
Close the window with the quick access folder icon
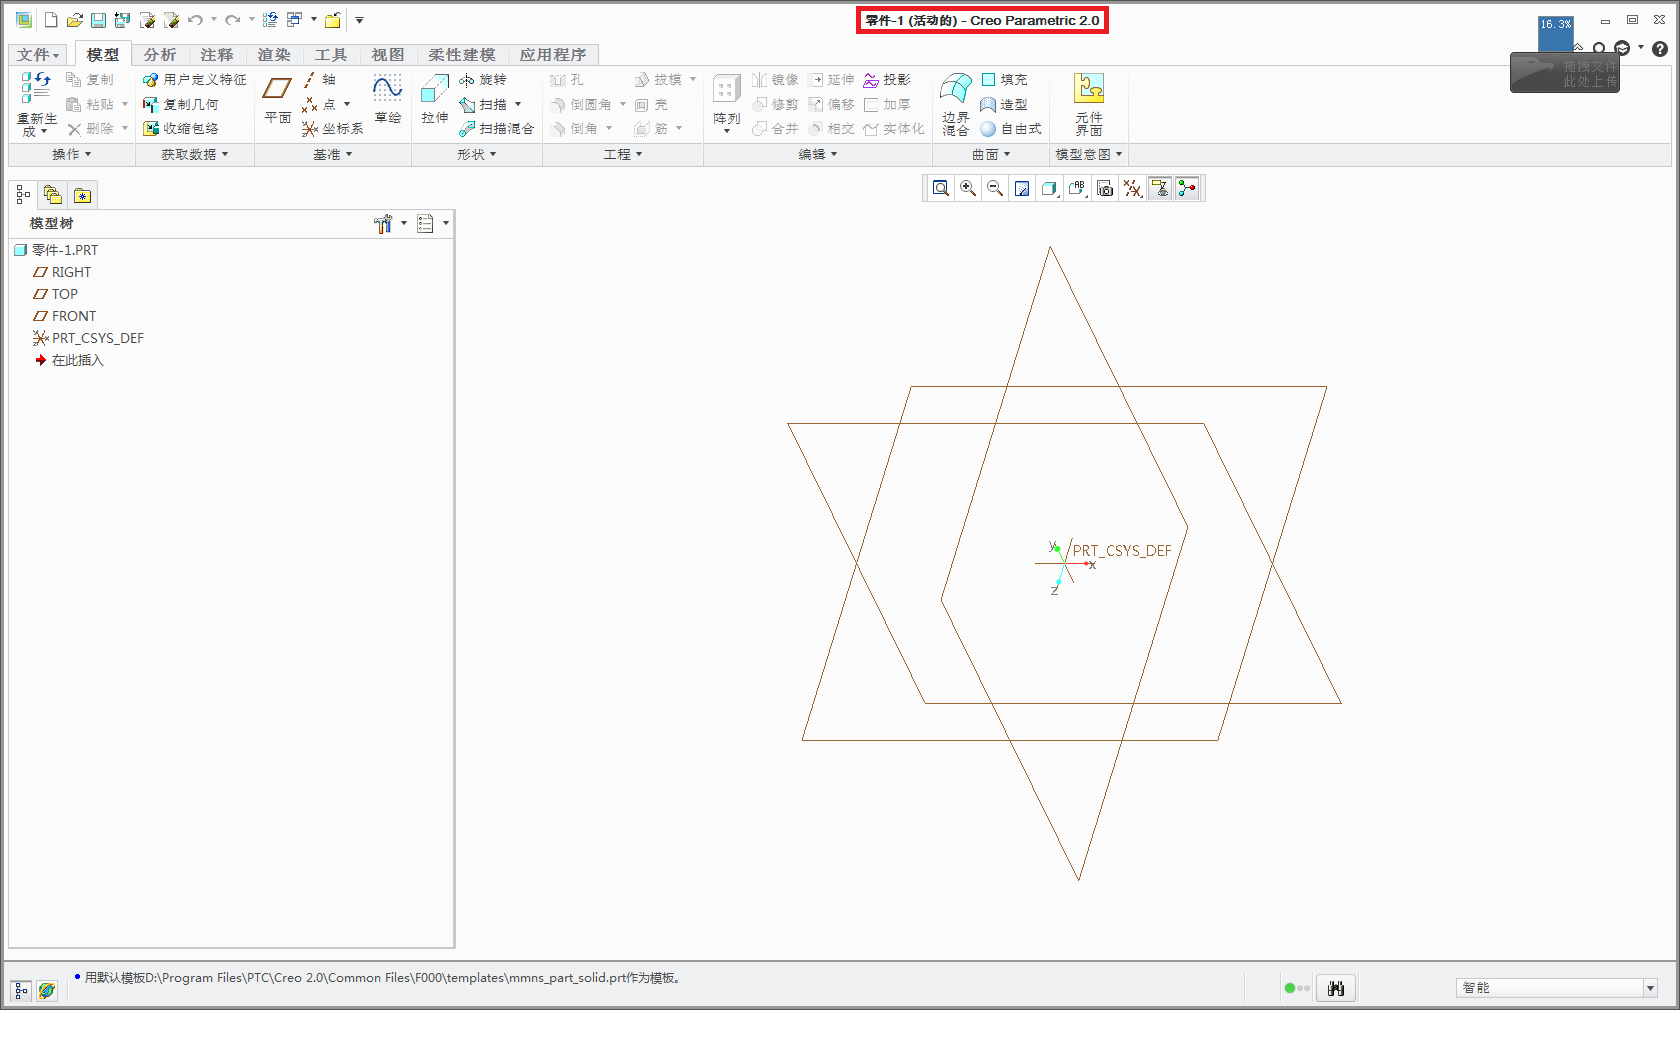[333, 20]
